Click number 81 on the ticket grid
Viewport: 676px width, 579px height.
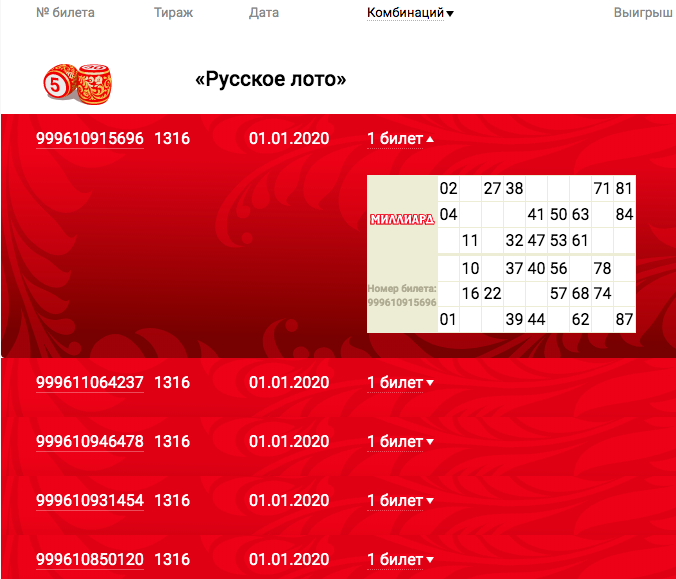pos(624,188)
